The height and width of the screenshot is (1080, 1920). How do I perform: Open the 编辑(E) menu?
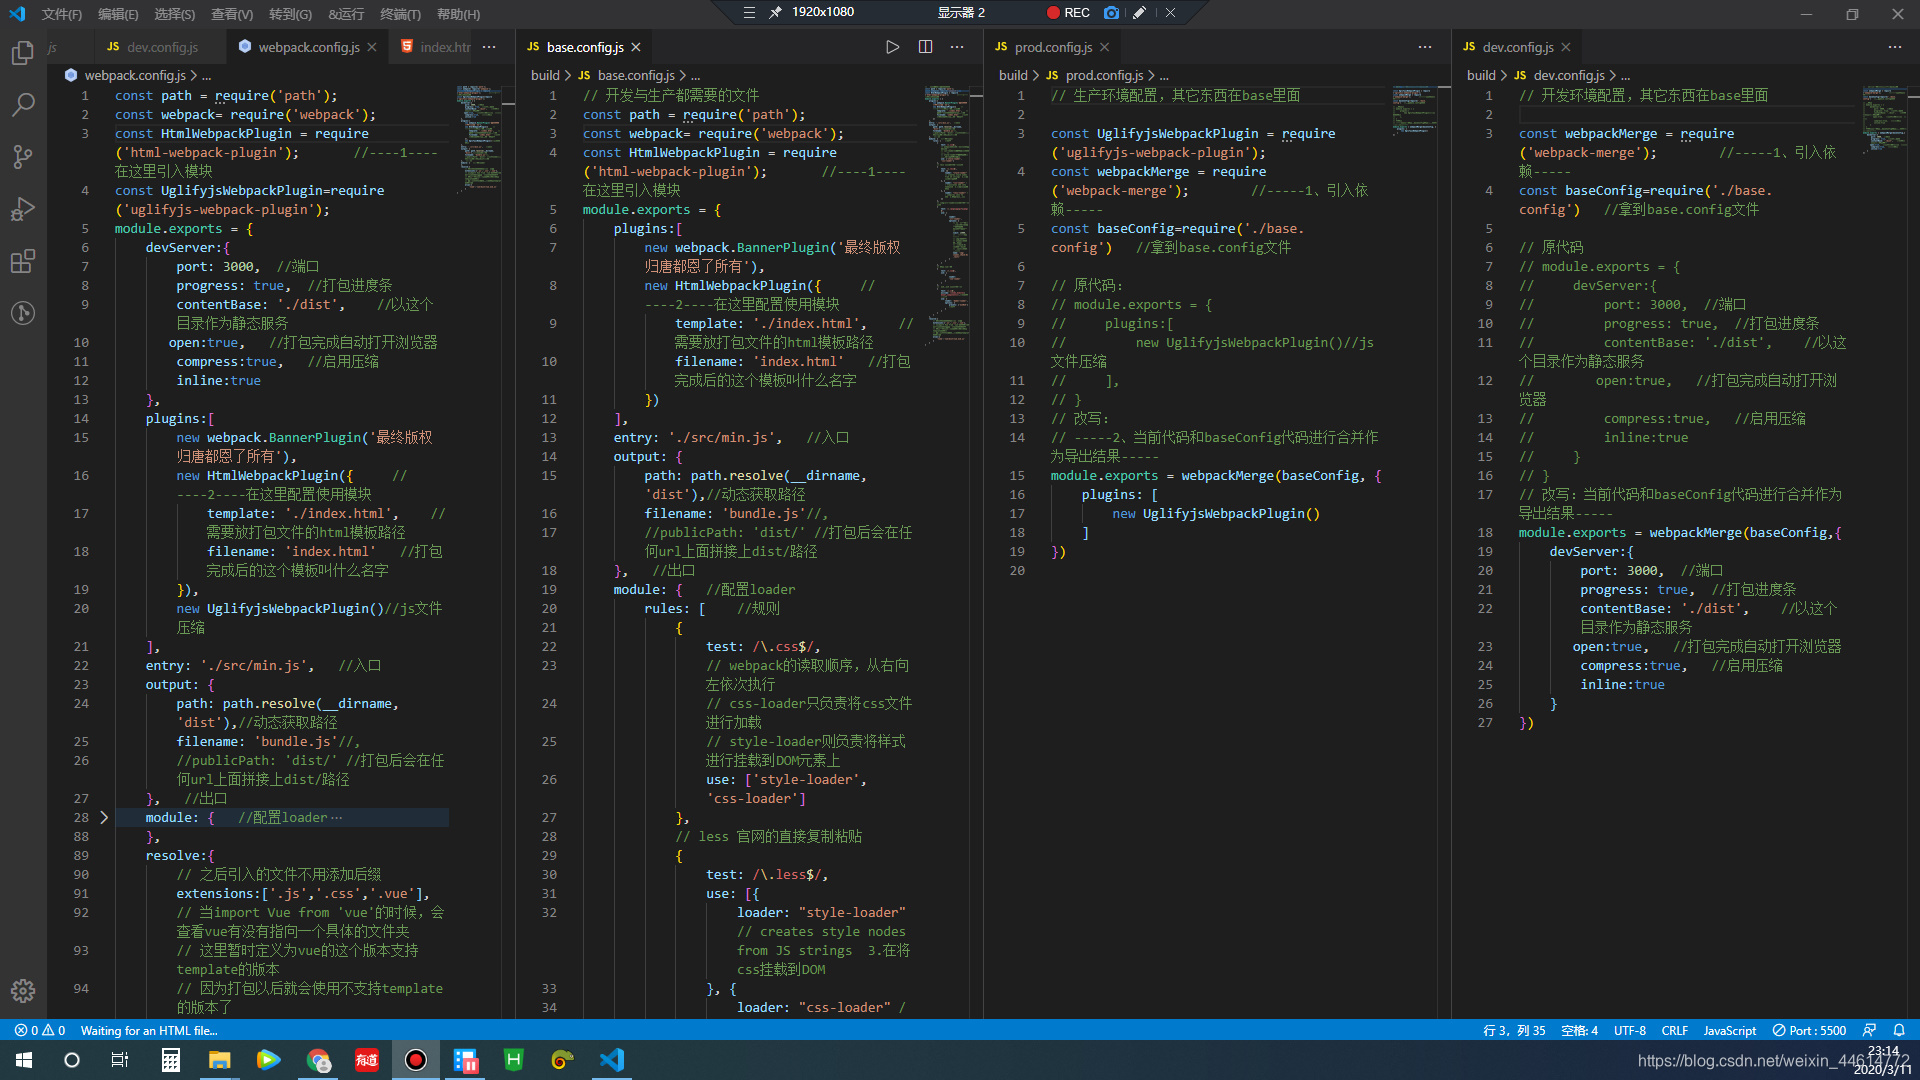[x=118, y=14]
